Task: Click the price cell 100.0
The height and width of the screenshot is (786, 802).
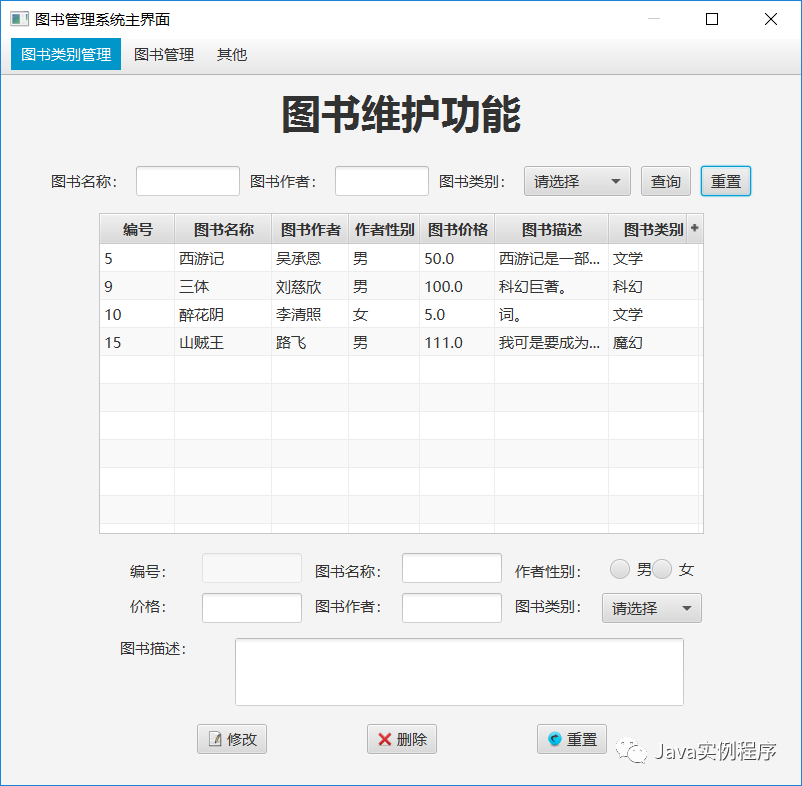Action: coord(457,286)
